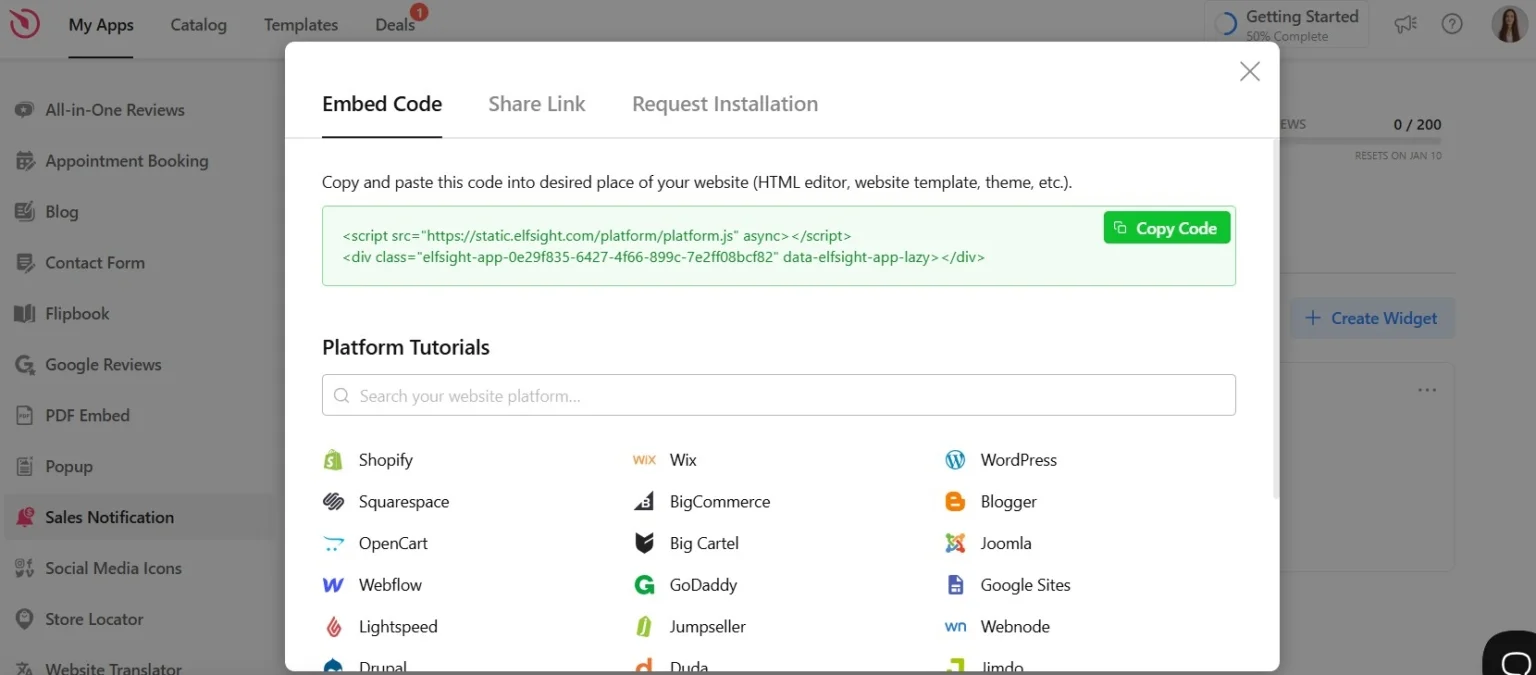The image size is (1536, 675).
Task: Click the announcements megaphone icon
Action: click(1405, 23)
